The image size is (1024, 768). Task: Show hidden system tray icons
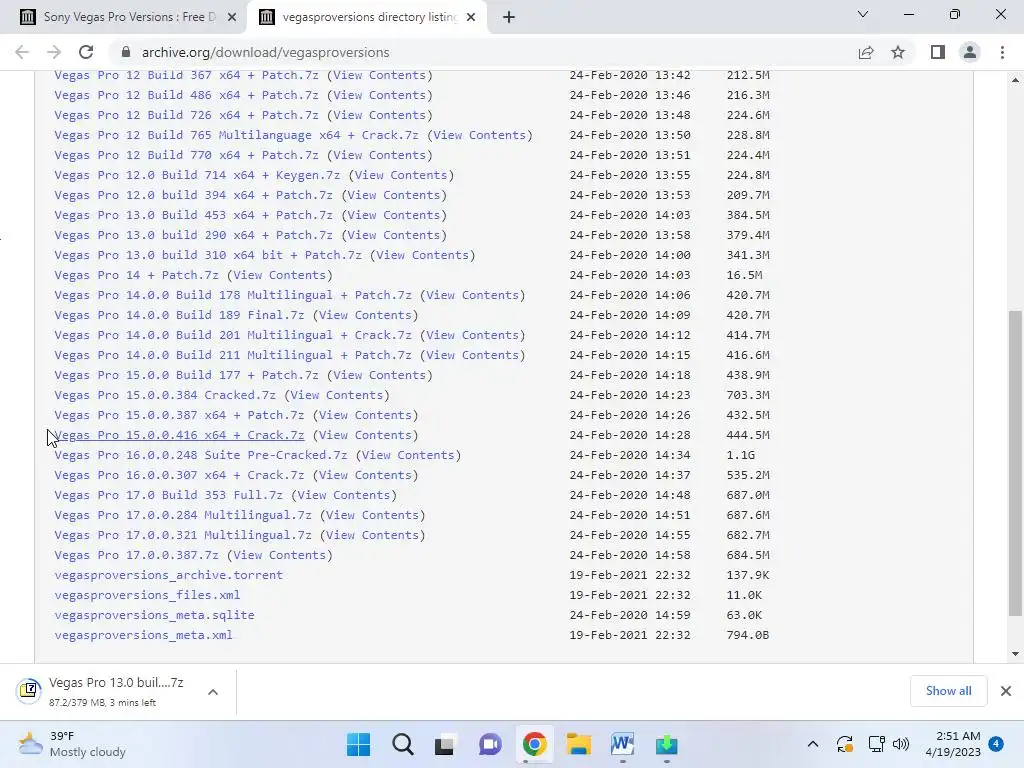coord(813,744)
